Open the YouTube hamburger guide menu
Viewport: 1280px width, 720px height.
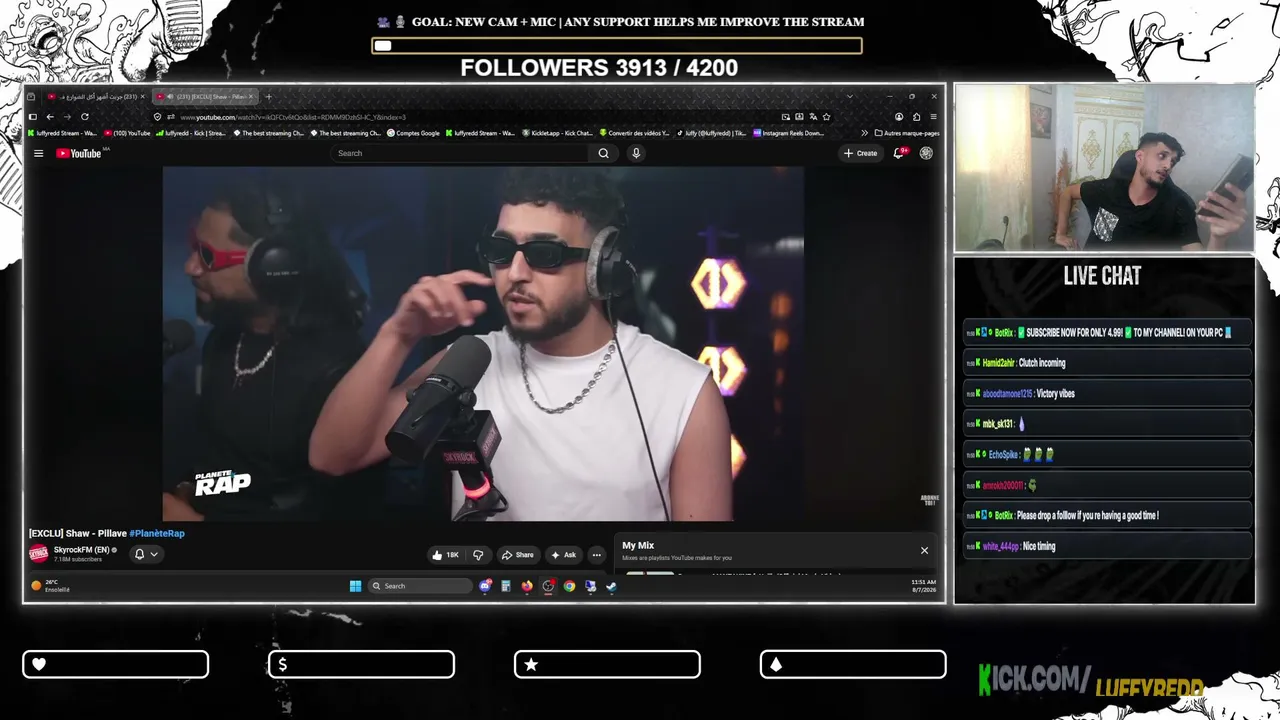pyautogui.click(x=38, y=153)
